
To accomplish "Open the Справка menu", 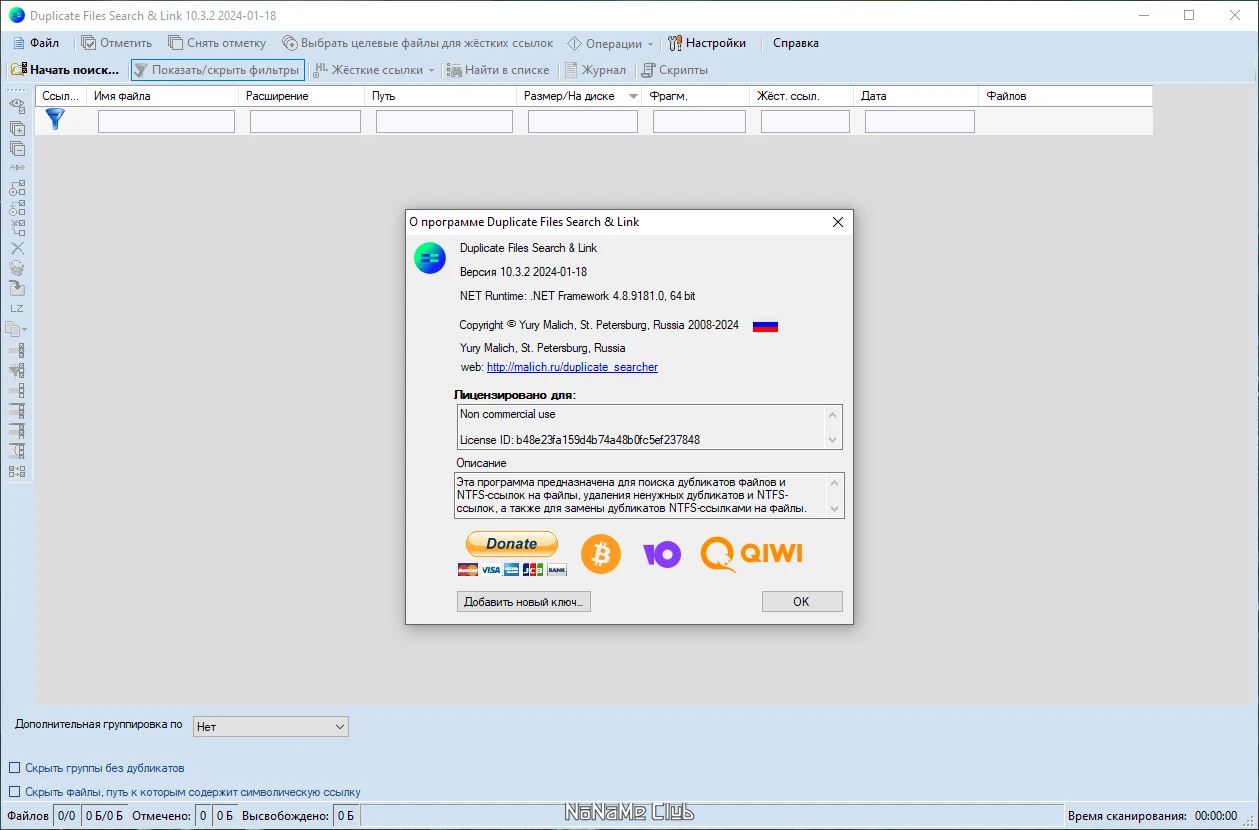I will pyautogui.click(x=796, y=43).
